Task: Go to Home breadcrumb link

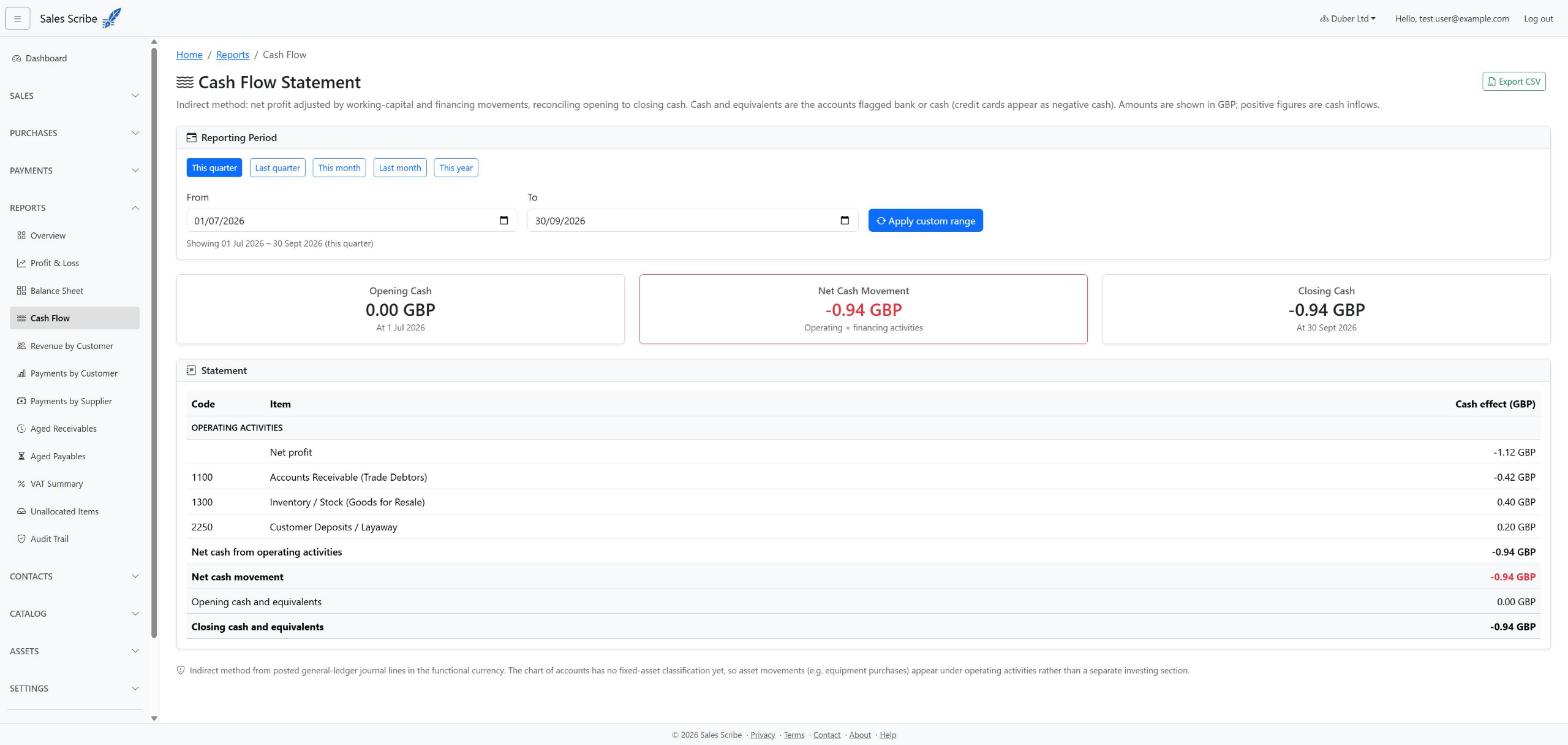Action: click(189, 55)
